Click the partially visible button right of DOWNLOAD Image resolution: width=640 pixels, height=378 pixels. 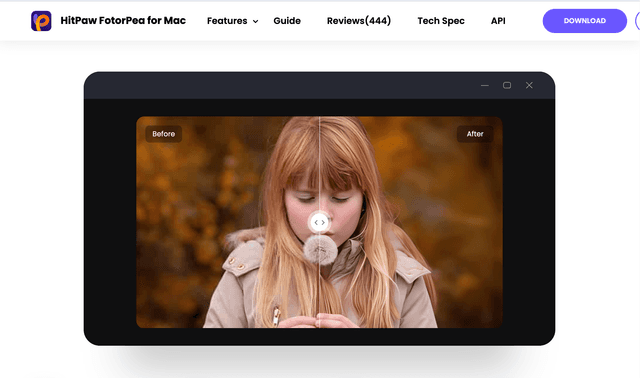coord(638,21)
